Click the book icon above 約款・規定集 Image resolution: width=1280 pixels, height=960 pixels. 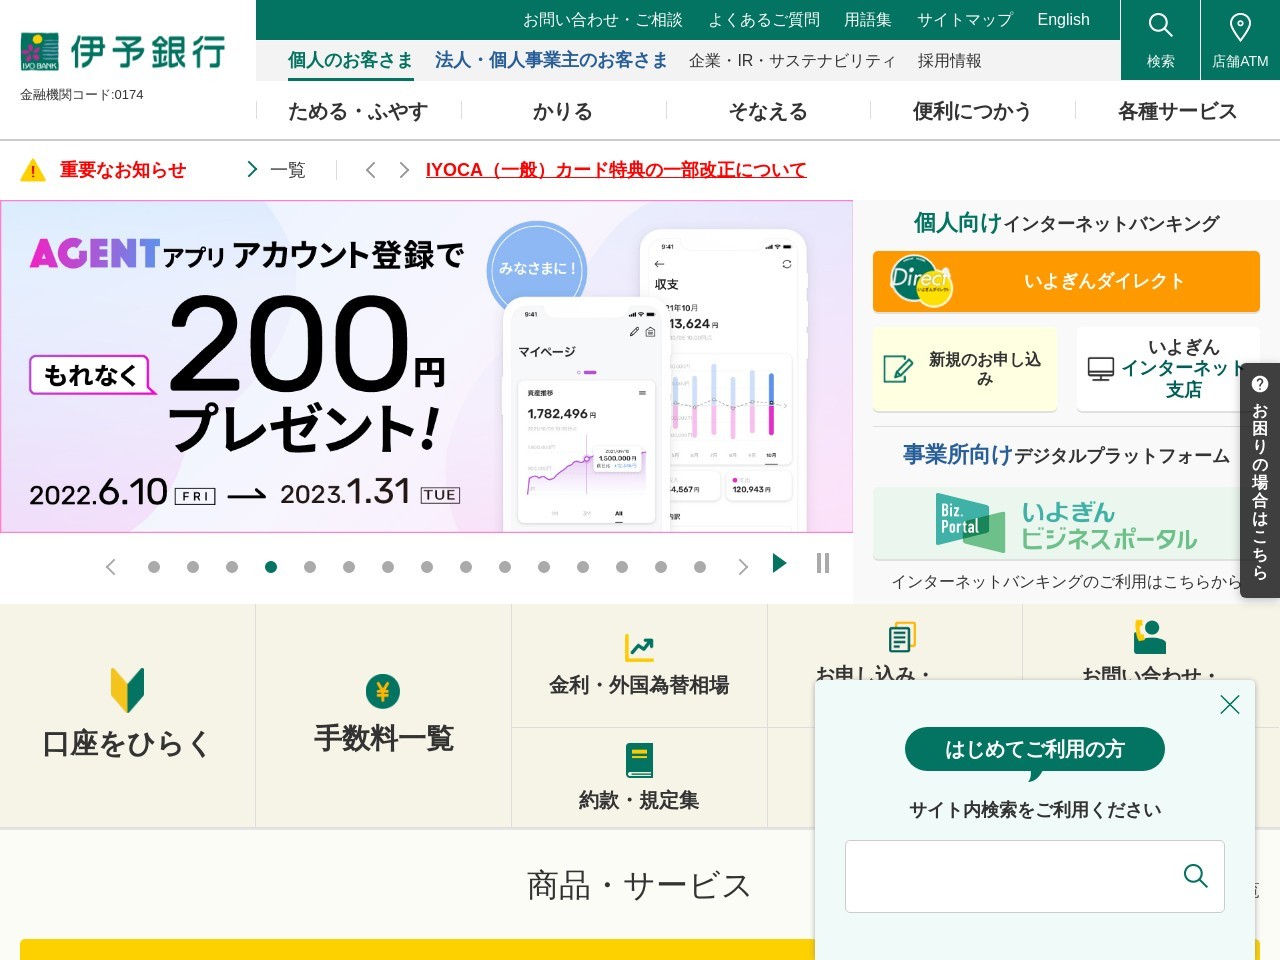click(639, 761)
